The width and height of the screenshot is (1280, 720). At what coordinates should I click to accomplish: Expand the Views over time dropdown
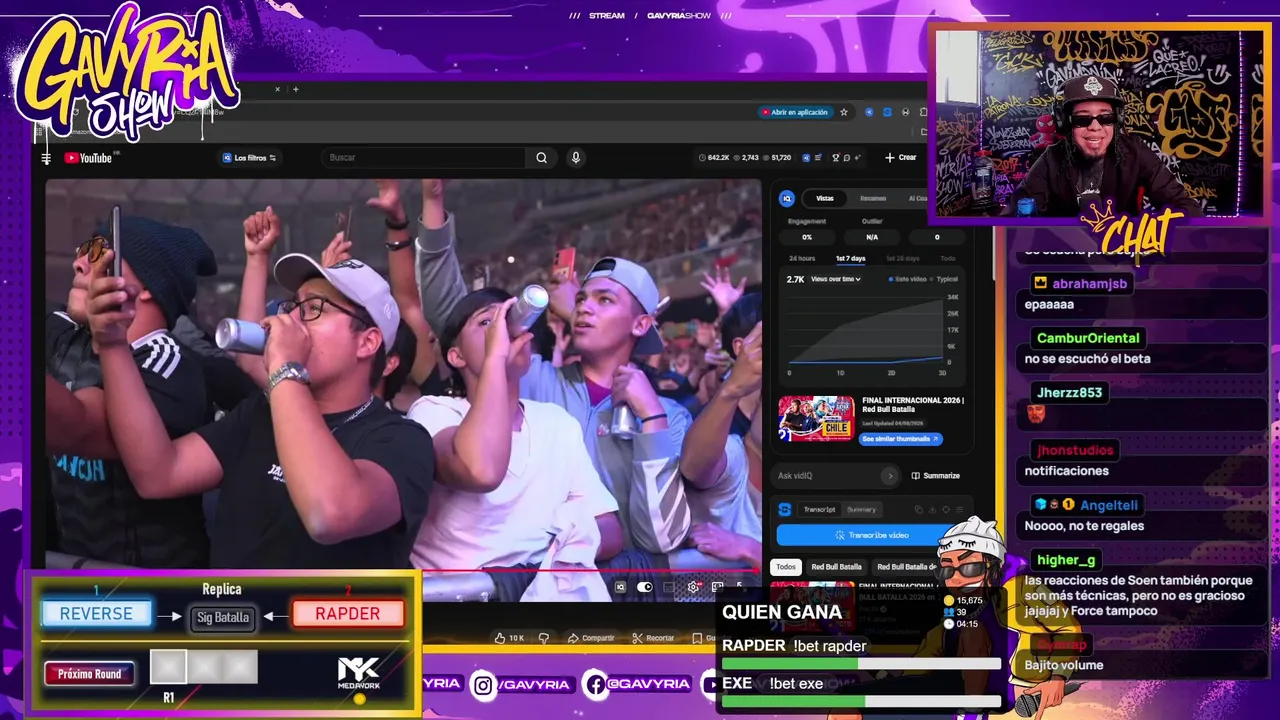pyautogui.click(x=836, y=279)
